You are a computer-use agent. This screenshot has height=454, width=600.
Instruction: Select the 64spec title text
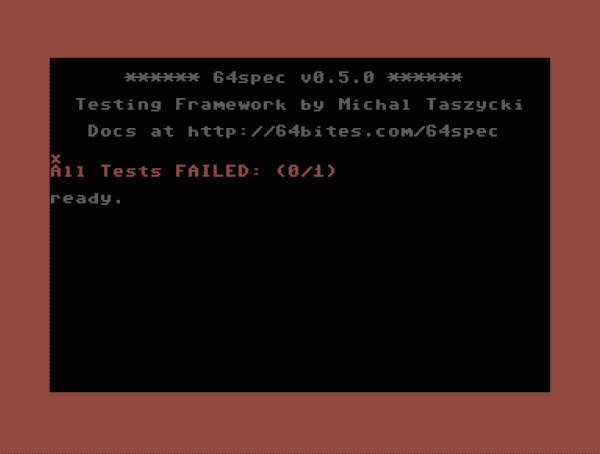click(x=249, y=78)
